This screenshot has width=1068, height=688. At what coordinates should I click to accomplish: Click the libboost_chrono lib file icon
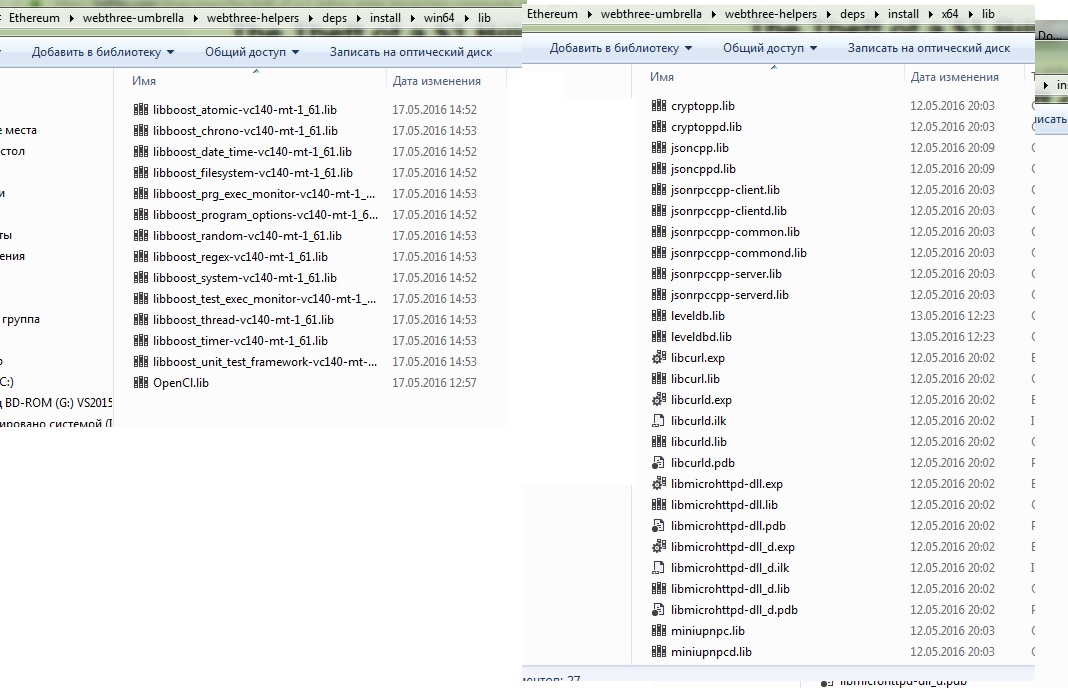tap(141, 130)
